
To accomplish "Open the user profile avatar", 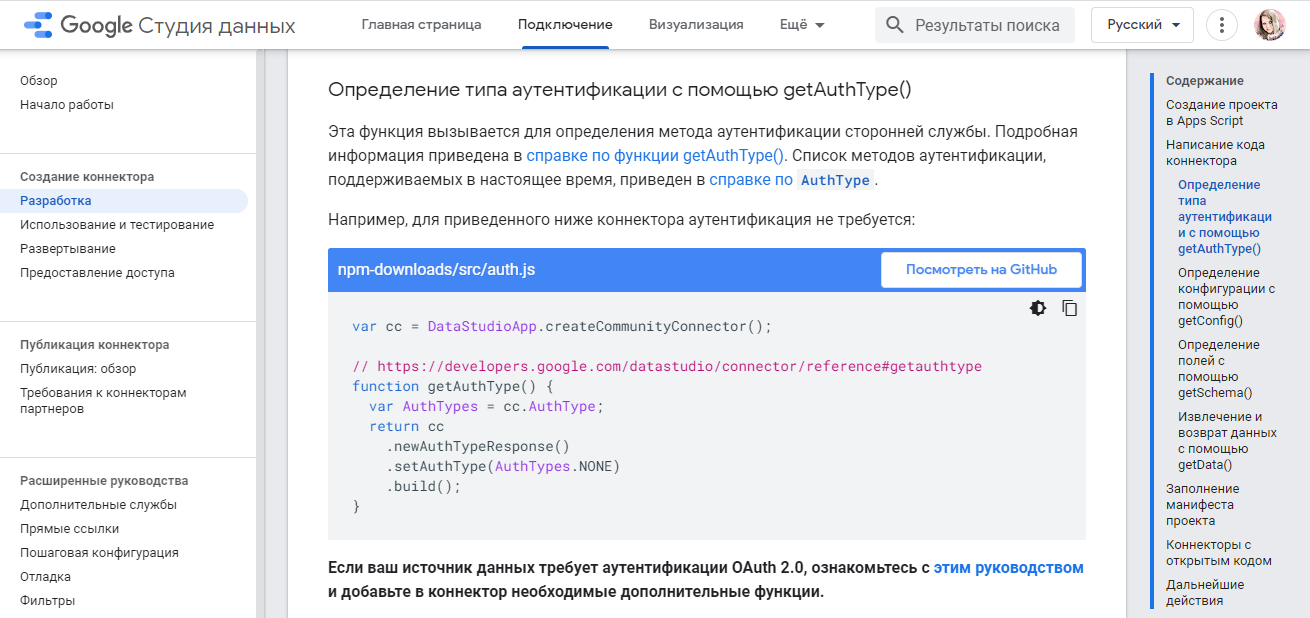I will tap(1270, 25).
